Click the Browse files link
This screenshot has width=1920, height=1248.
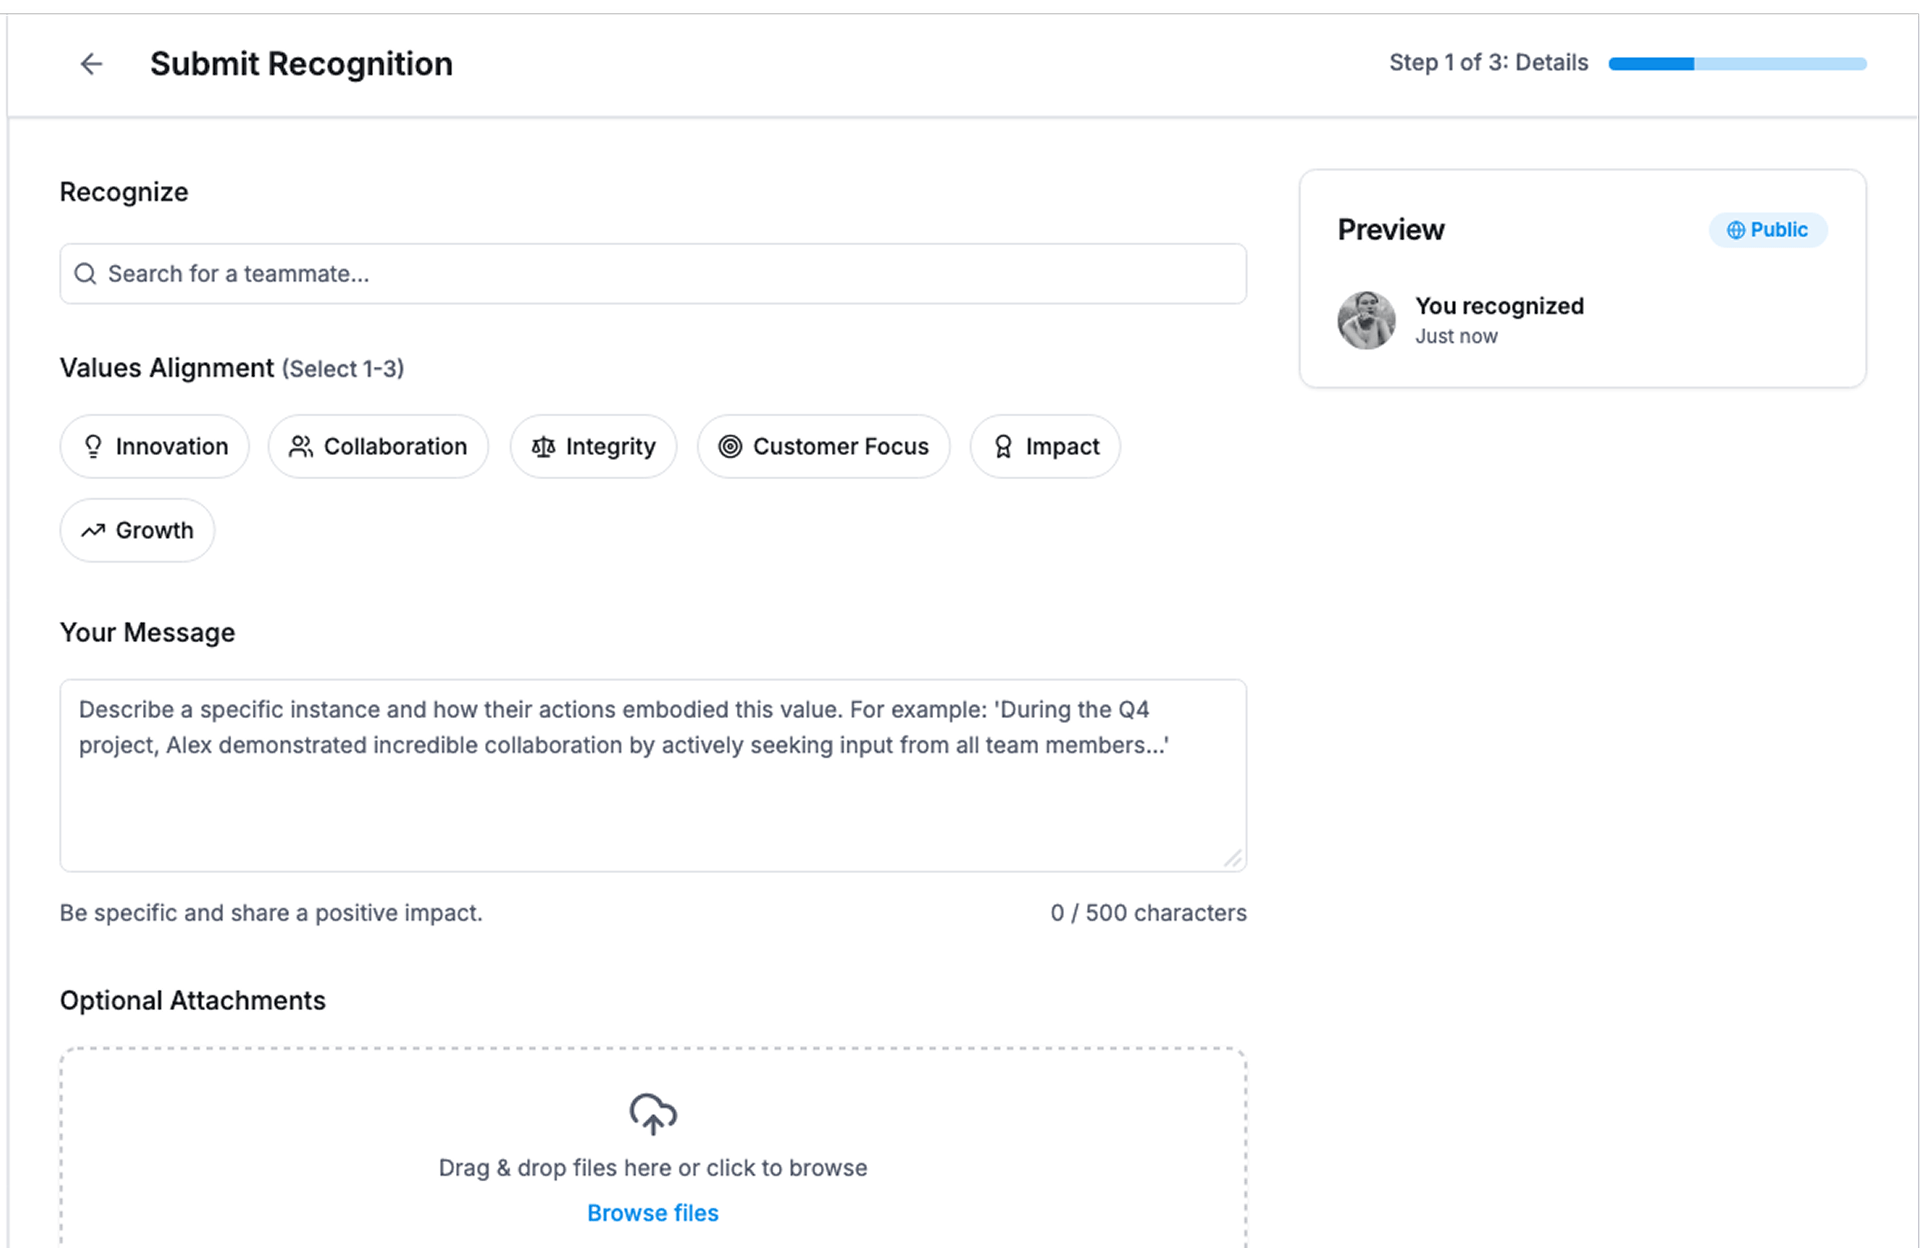[652, 1213]
